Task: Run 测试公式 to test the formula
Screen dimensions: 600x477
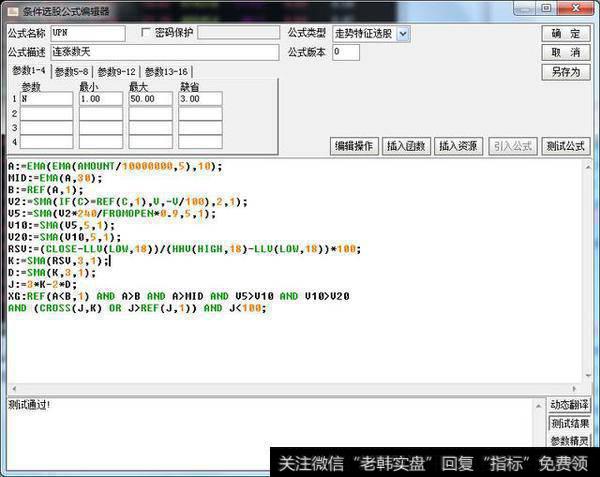Action: point(565,146)
